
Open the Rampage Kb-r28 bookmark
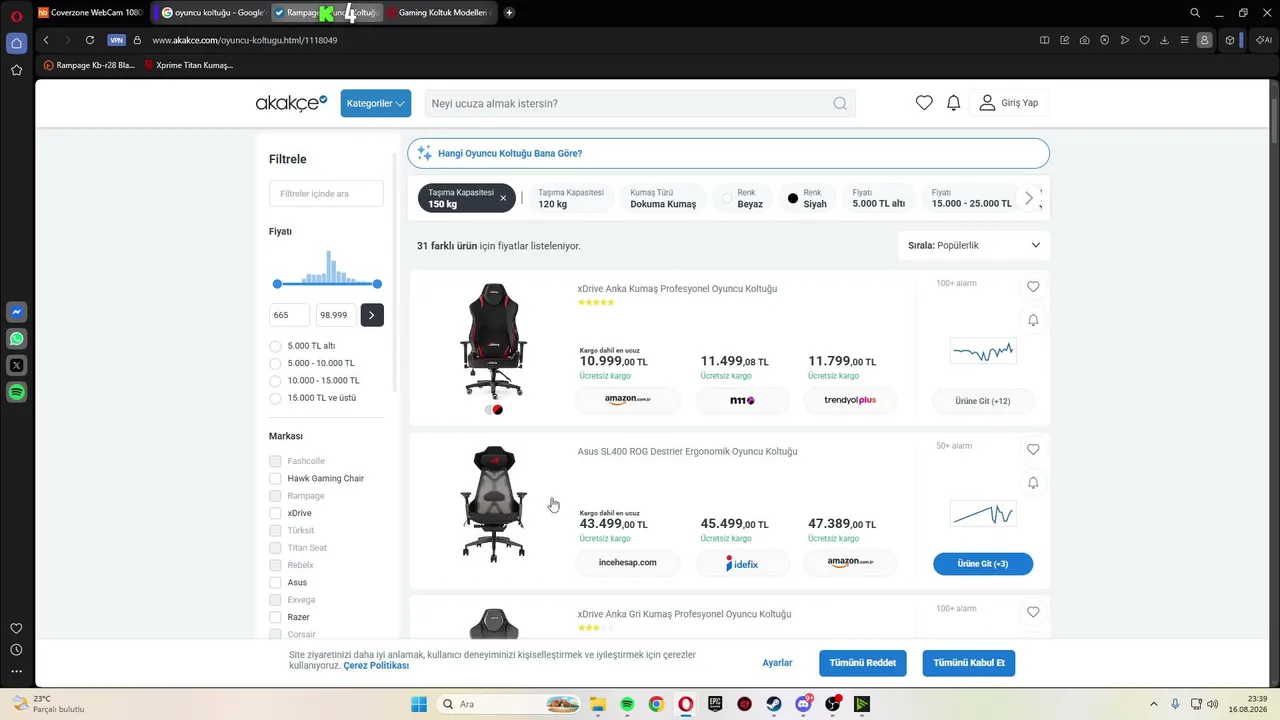click(x=89, y=65)
